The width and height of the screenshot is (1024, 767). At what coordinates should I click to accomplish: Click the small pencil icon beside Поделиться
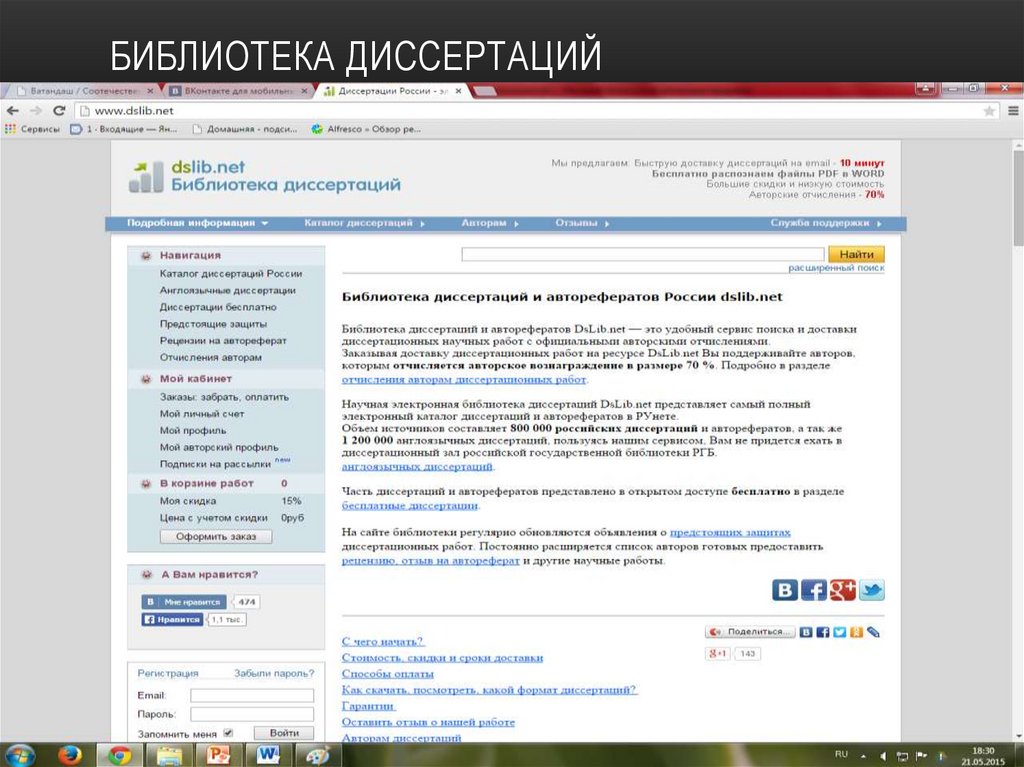(x=873, y=632)
